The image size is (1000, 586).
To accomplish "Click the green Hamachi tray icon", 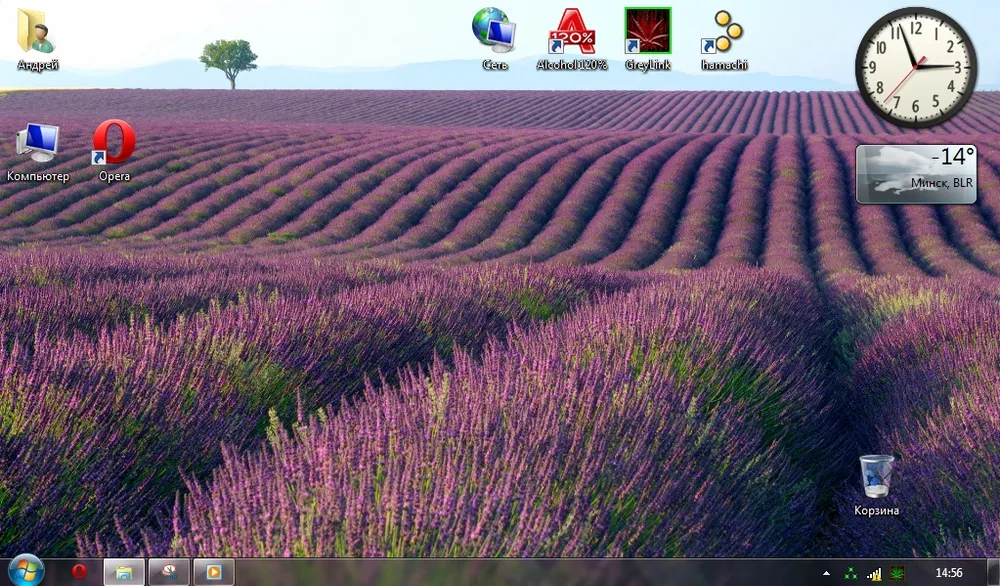I will click(851, 573).
